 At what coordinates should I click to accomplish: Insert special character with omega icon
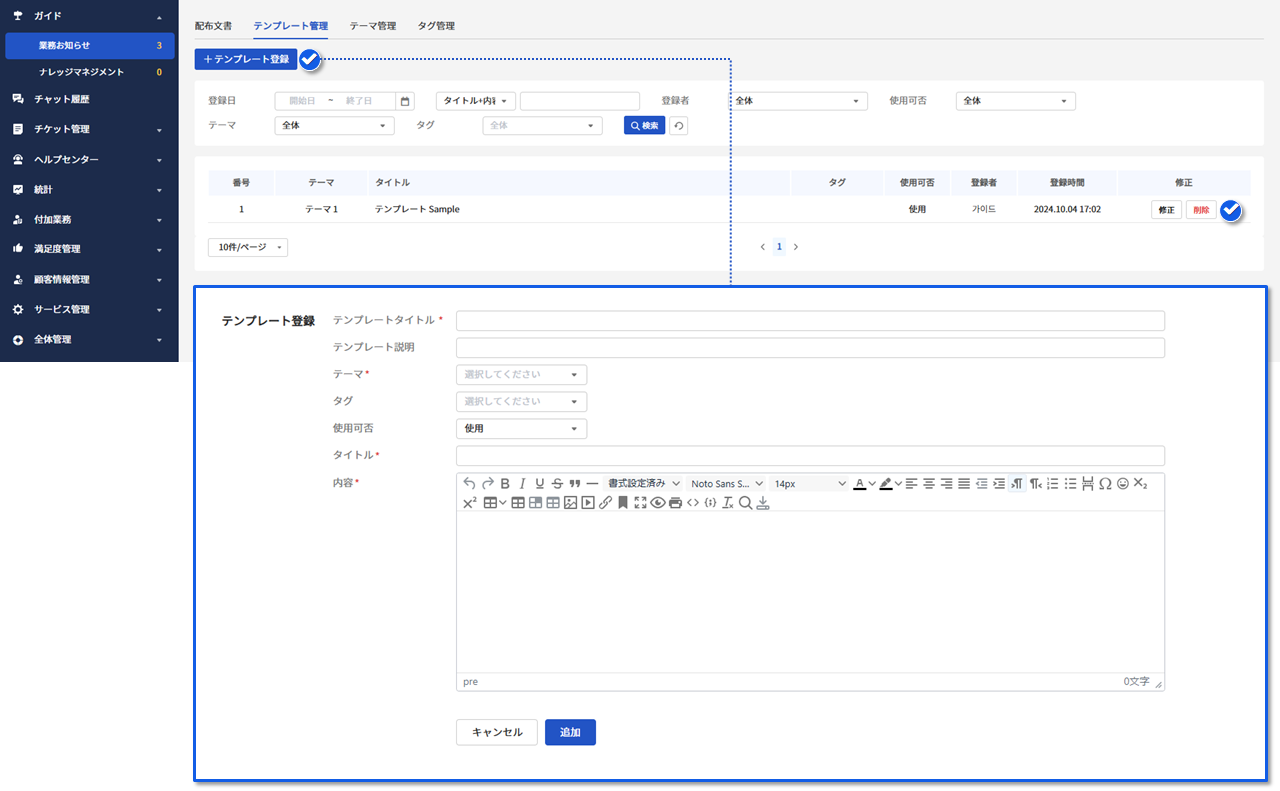tap(1105, 484)
